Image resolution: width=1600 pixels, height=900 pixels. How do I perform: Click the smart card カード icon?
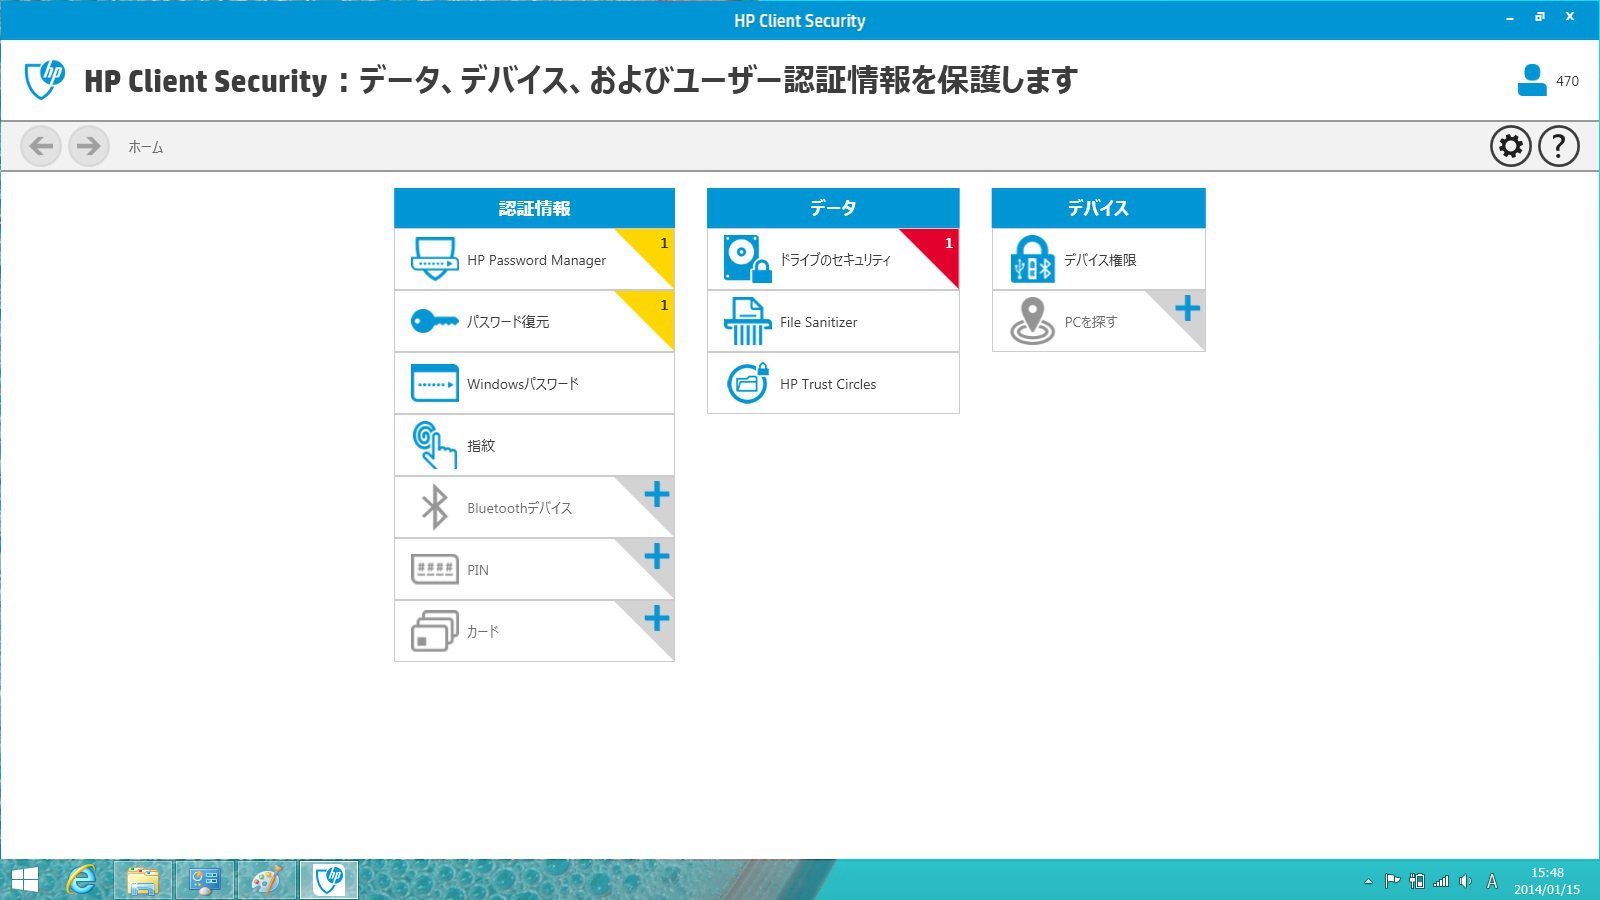(x=434, y=631)
